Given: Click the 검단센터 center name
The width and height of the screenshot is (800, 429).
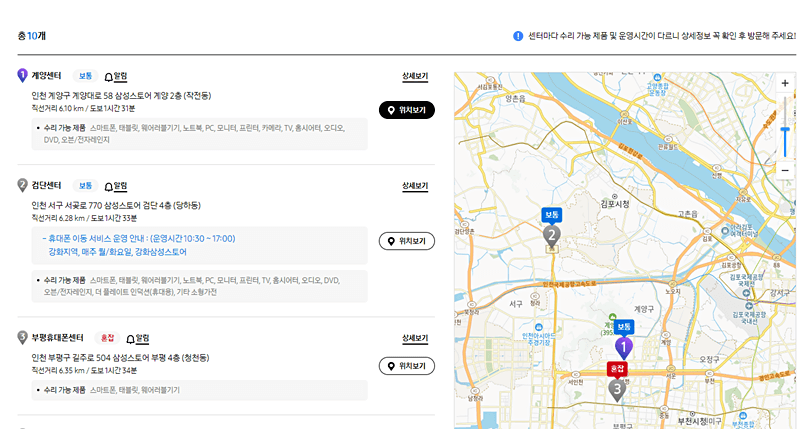Looking at the screenshot, I should (46, 185).
